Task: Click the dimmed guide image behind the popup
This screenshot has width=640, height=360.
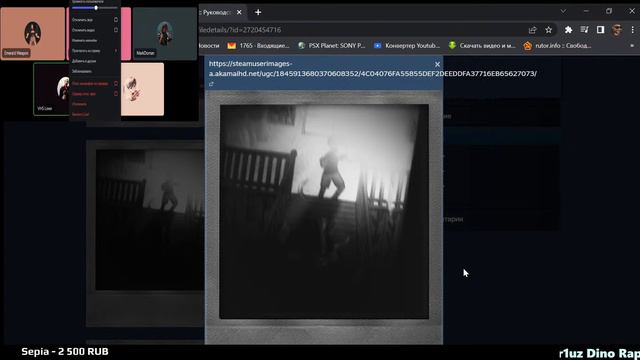Action: (x=146, y=233)
